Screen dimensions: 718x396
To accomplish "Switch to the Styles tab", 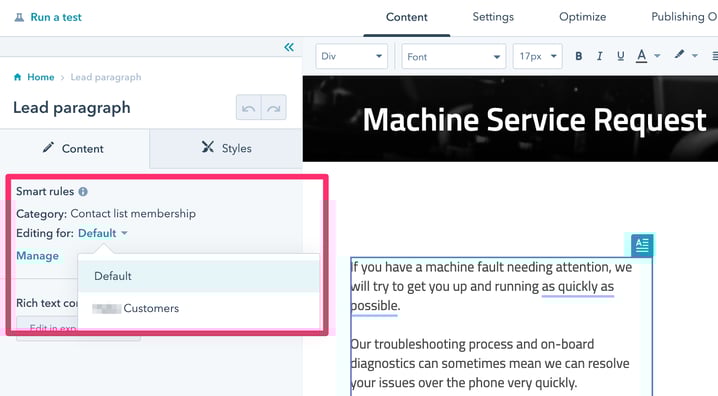I will click(x=226, y=148).
